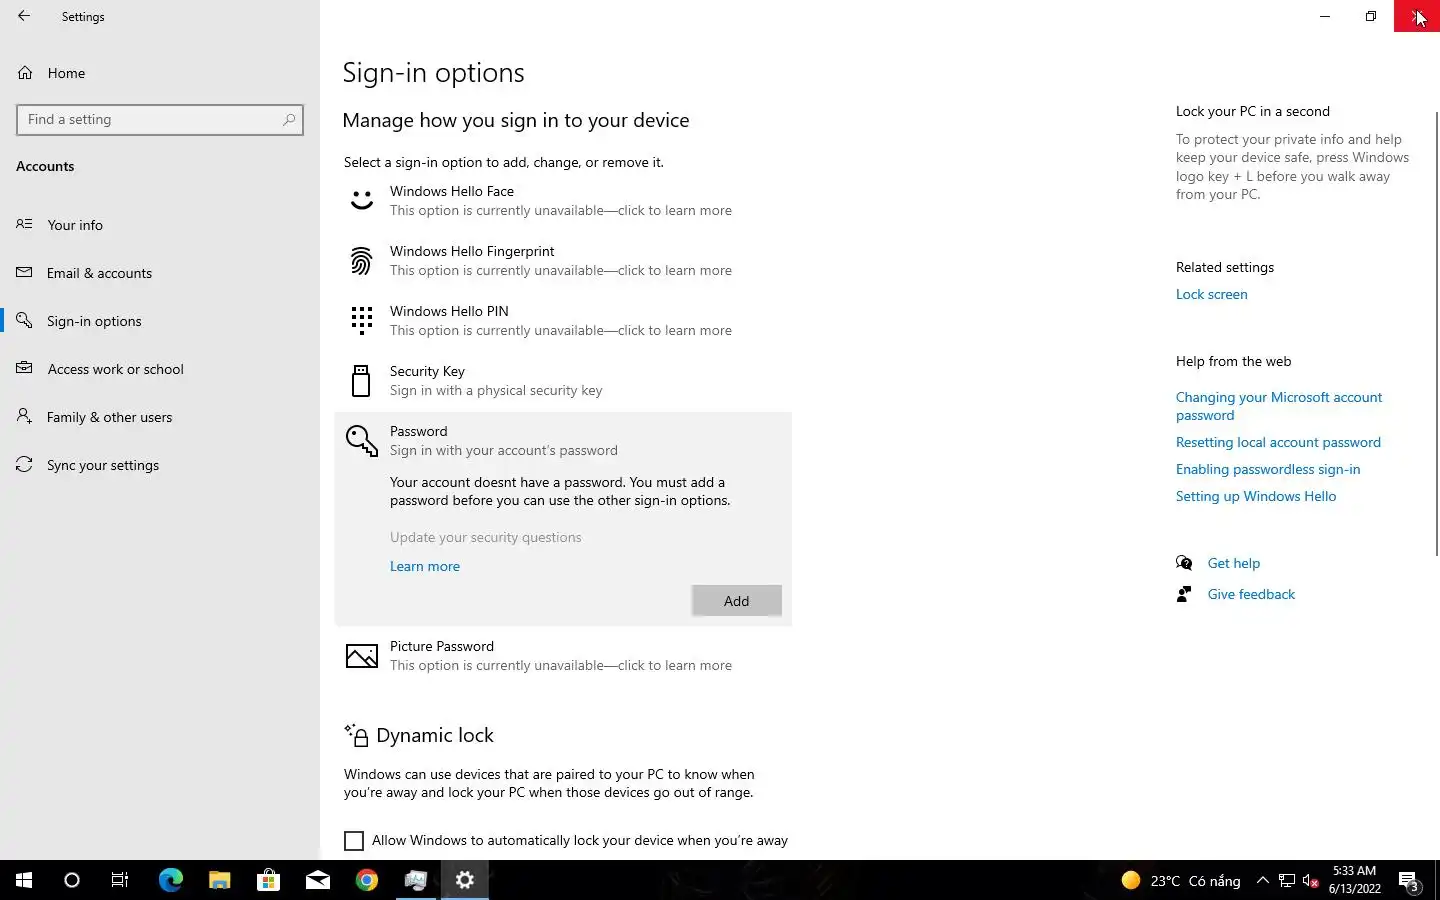Click the Settings page vertical scrollbar

(1436, 333)
